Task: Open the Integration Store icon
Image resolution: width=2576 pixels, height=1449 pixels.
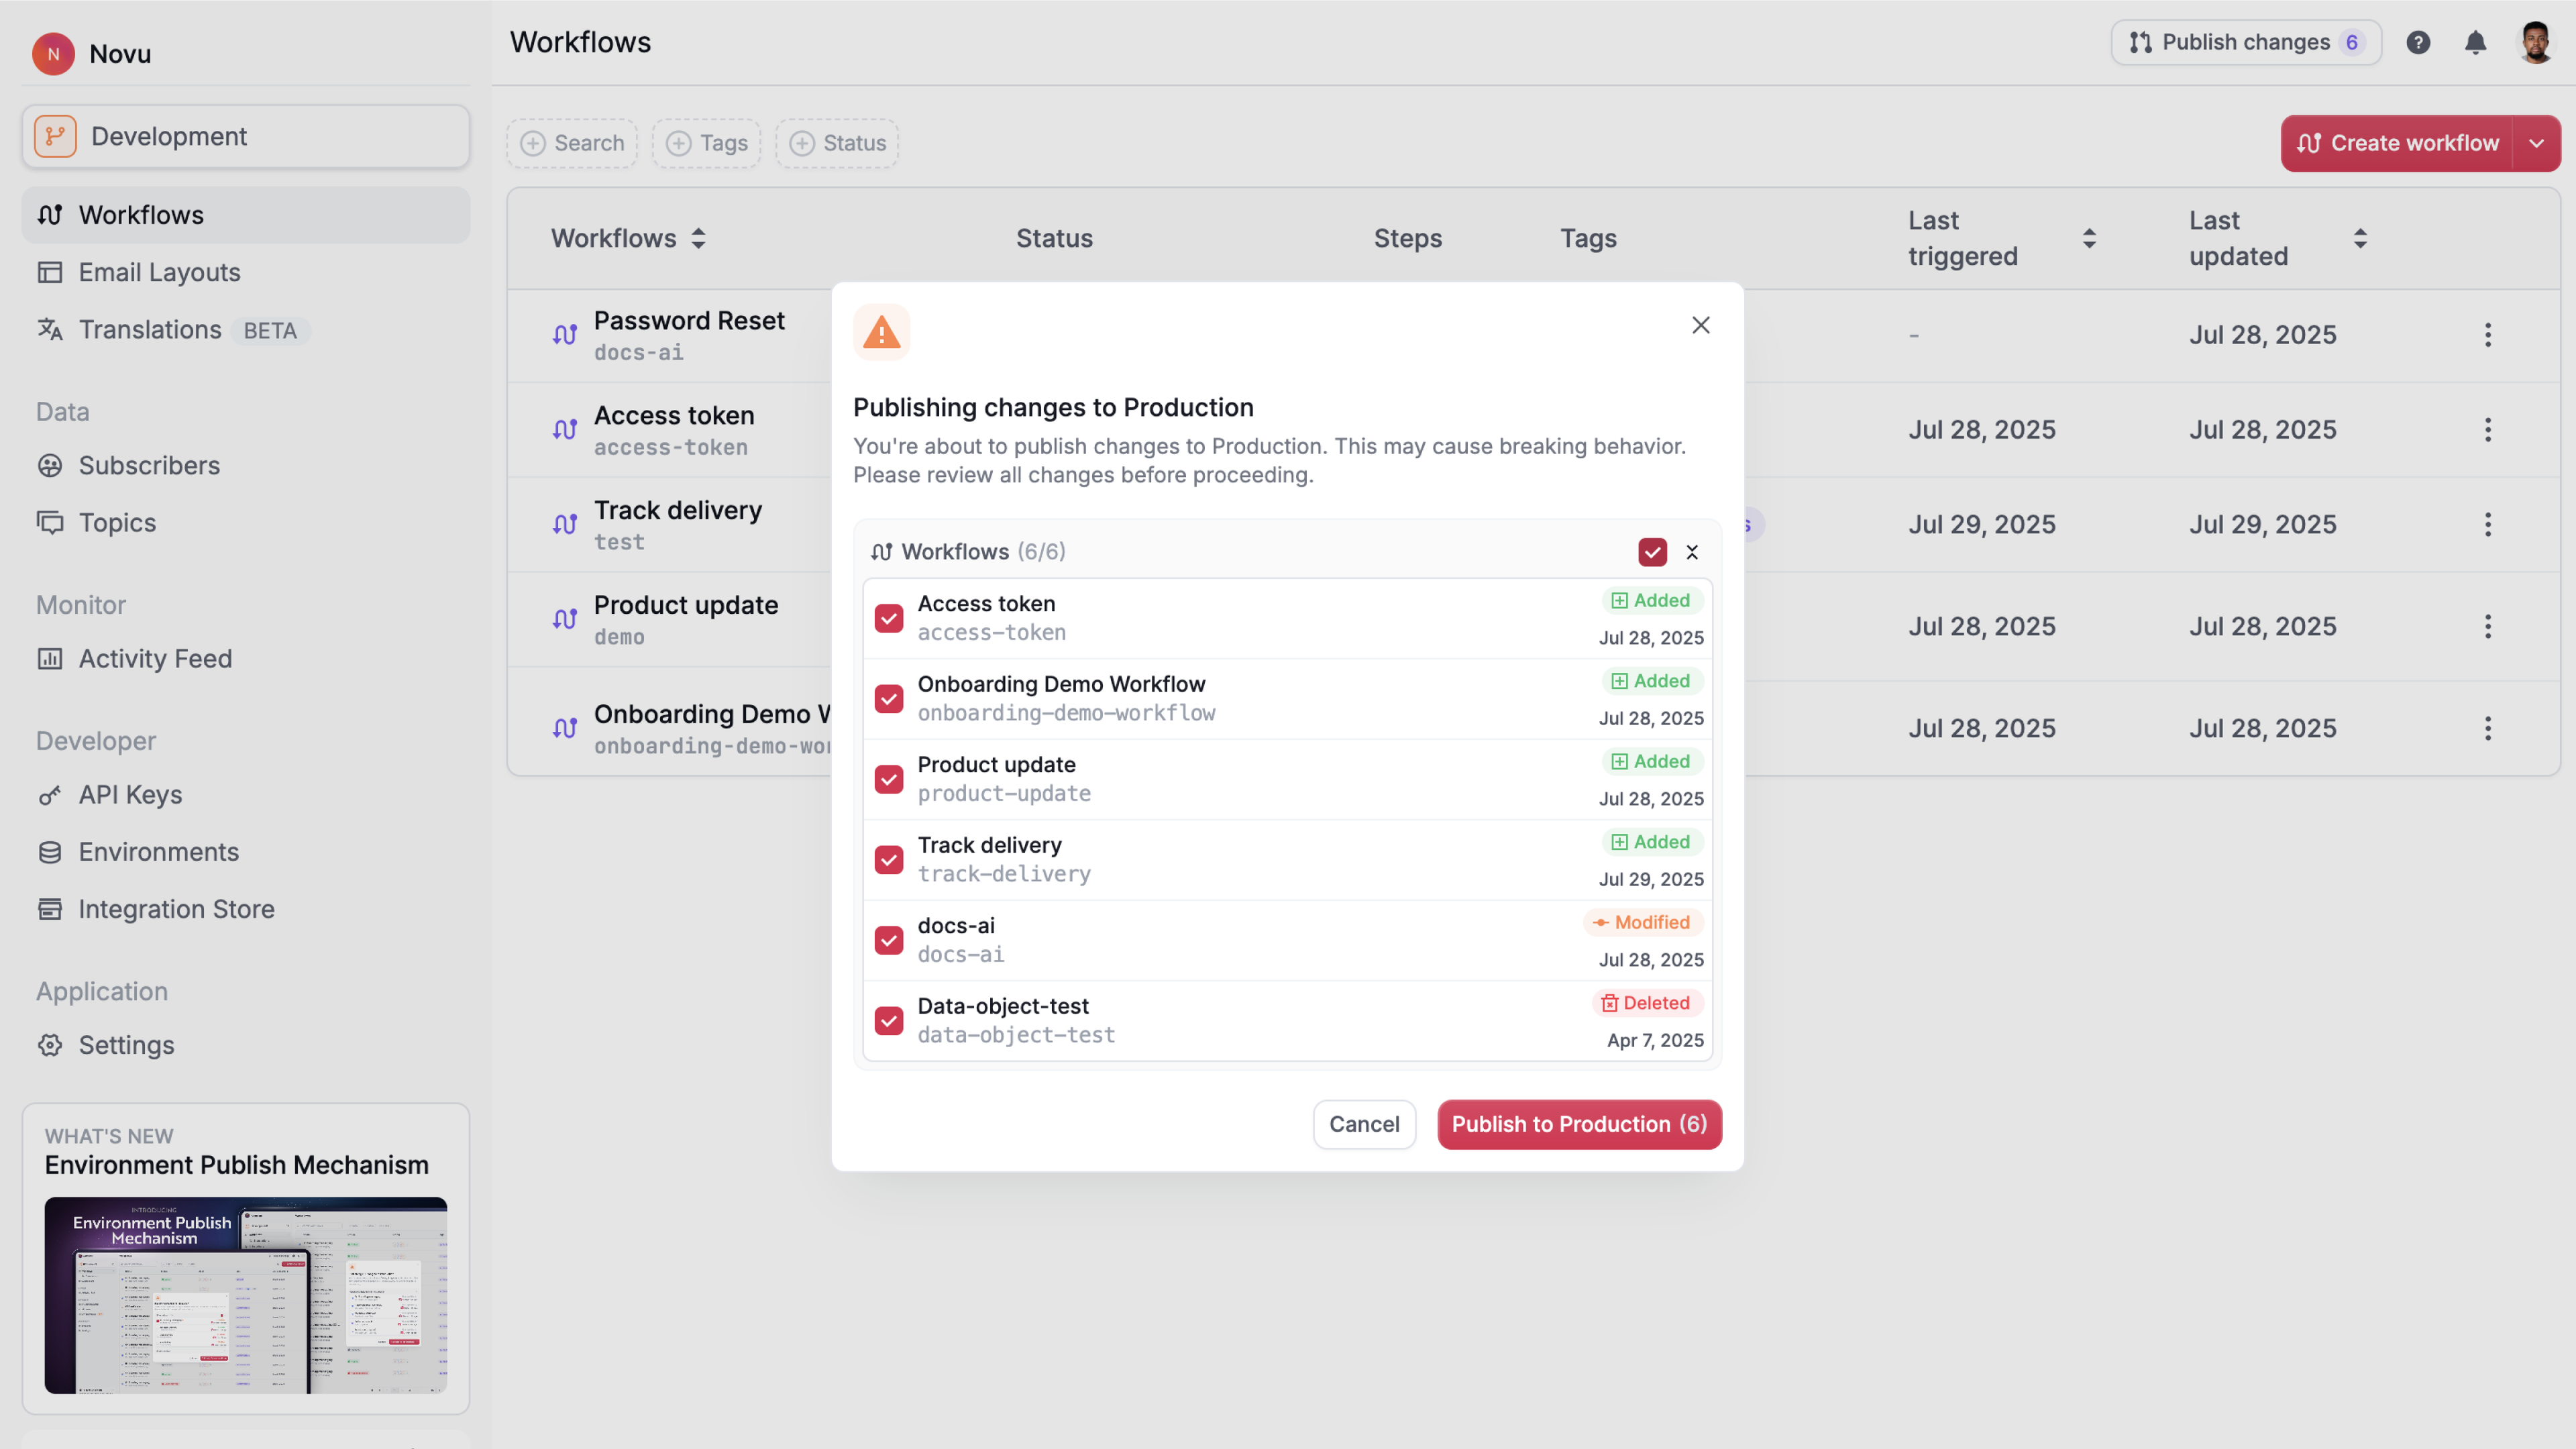Action: pyautogui.click(x=51, y=909)
